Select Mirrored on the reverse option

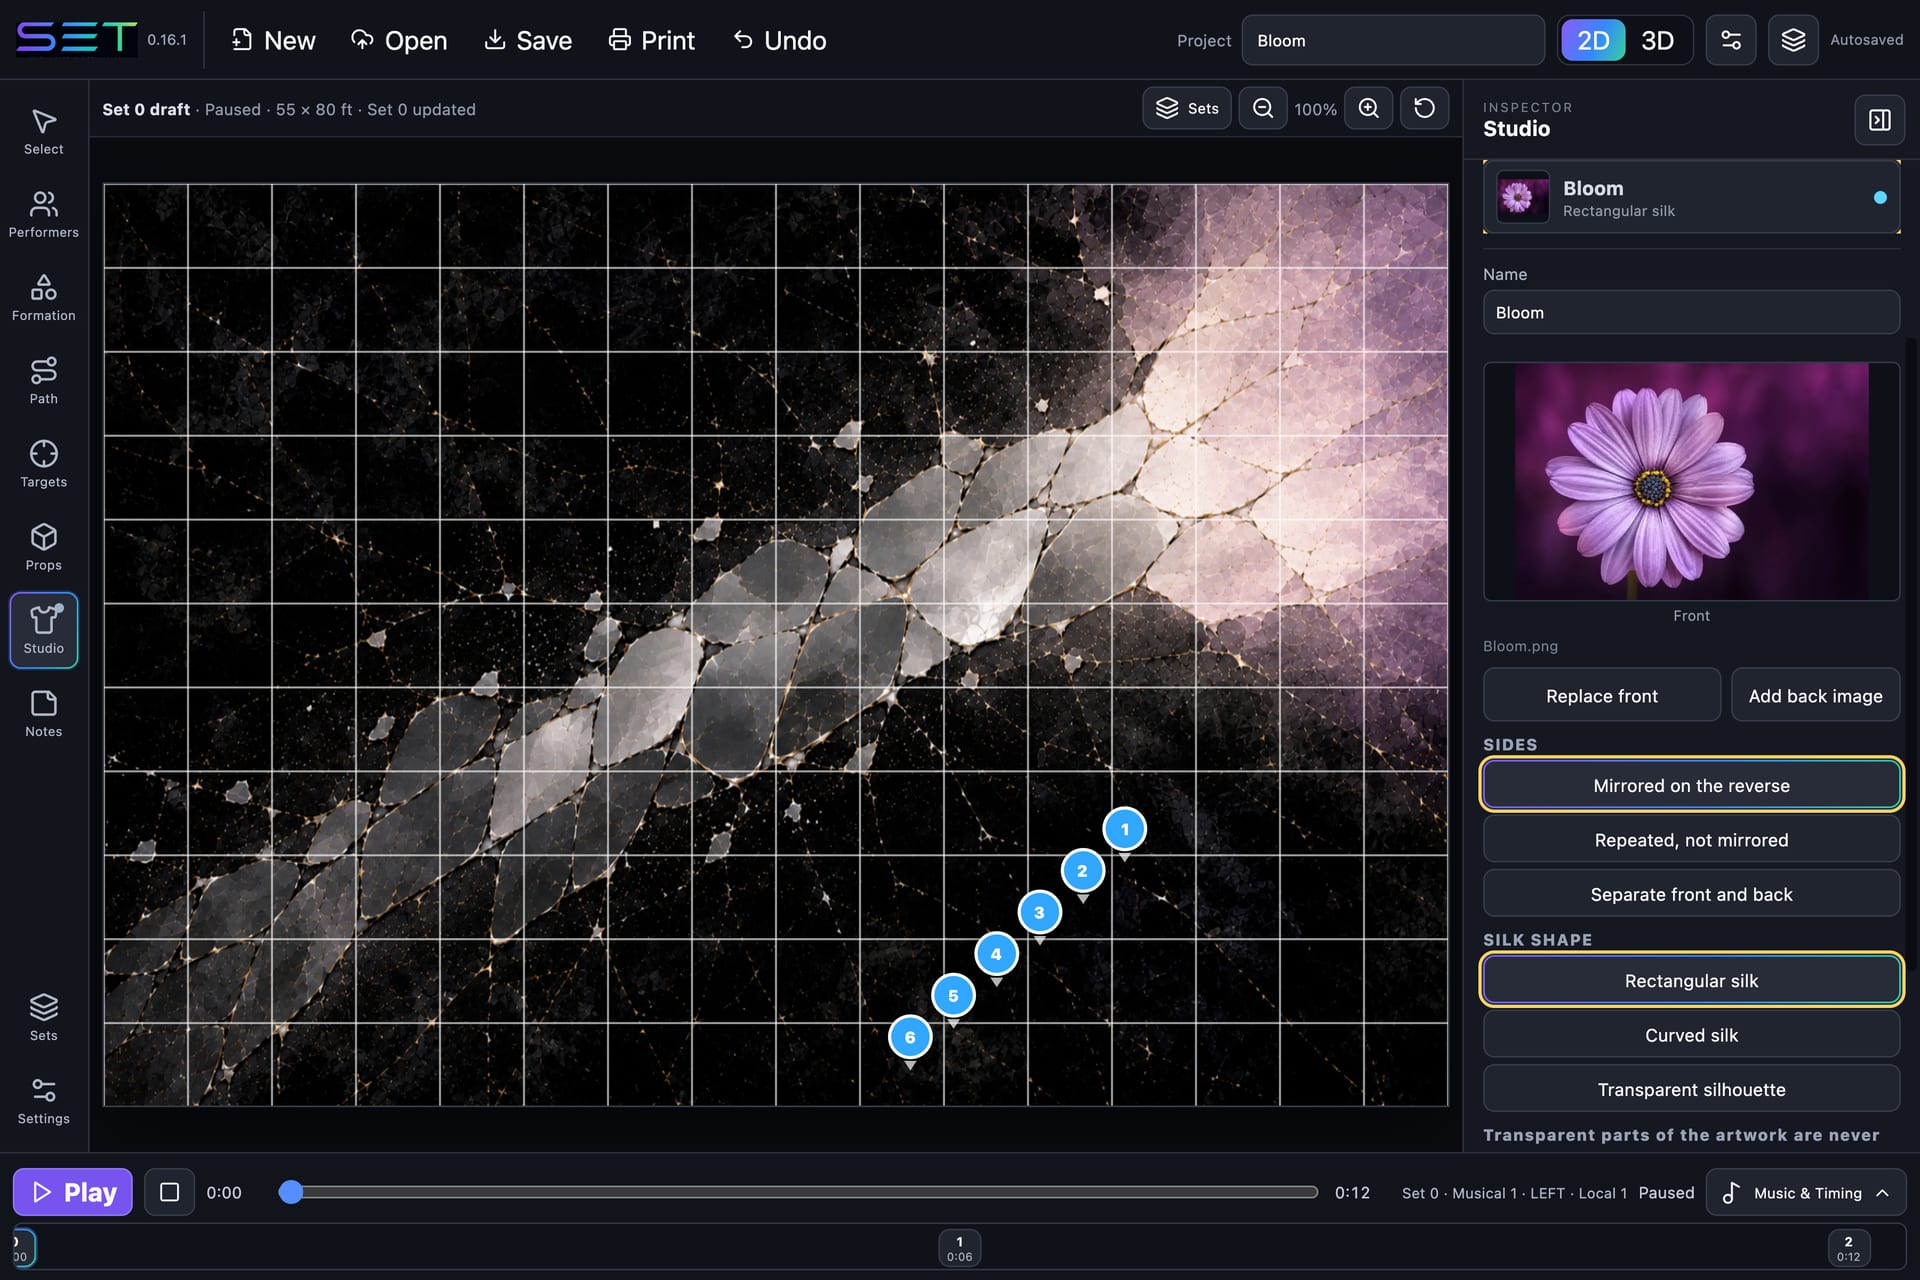(1691, 785)
